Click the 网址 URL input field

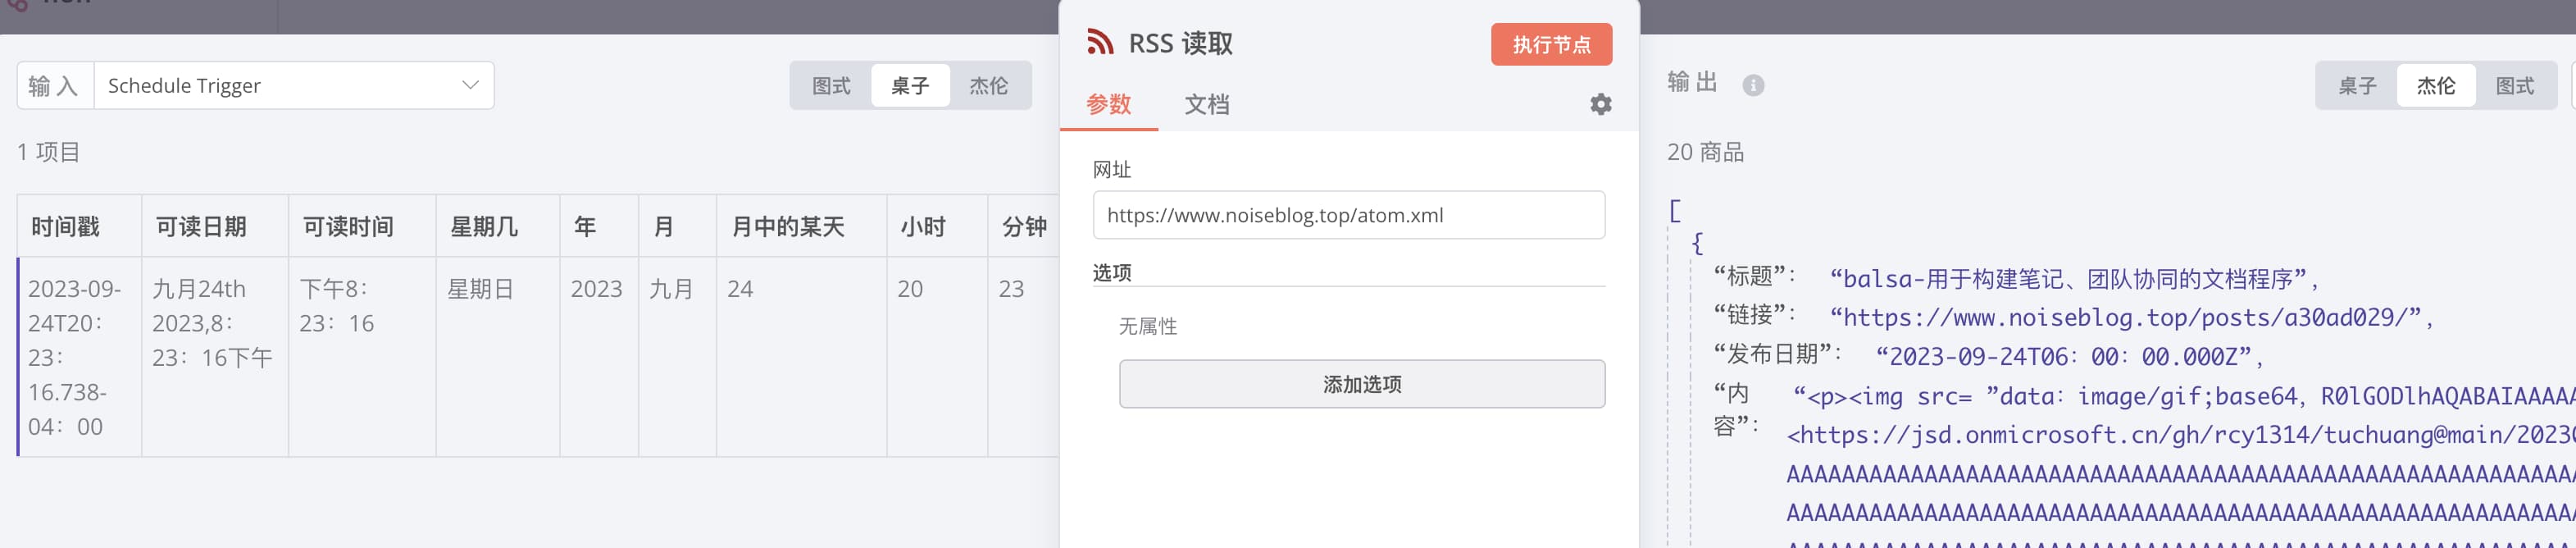click(x=1348, y=215)
